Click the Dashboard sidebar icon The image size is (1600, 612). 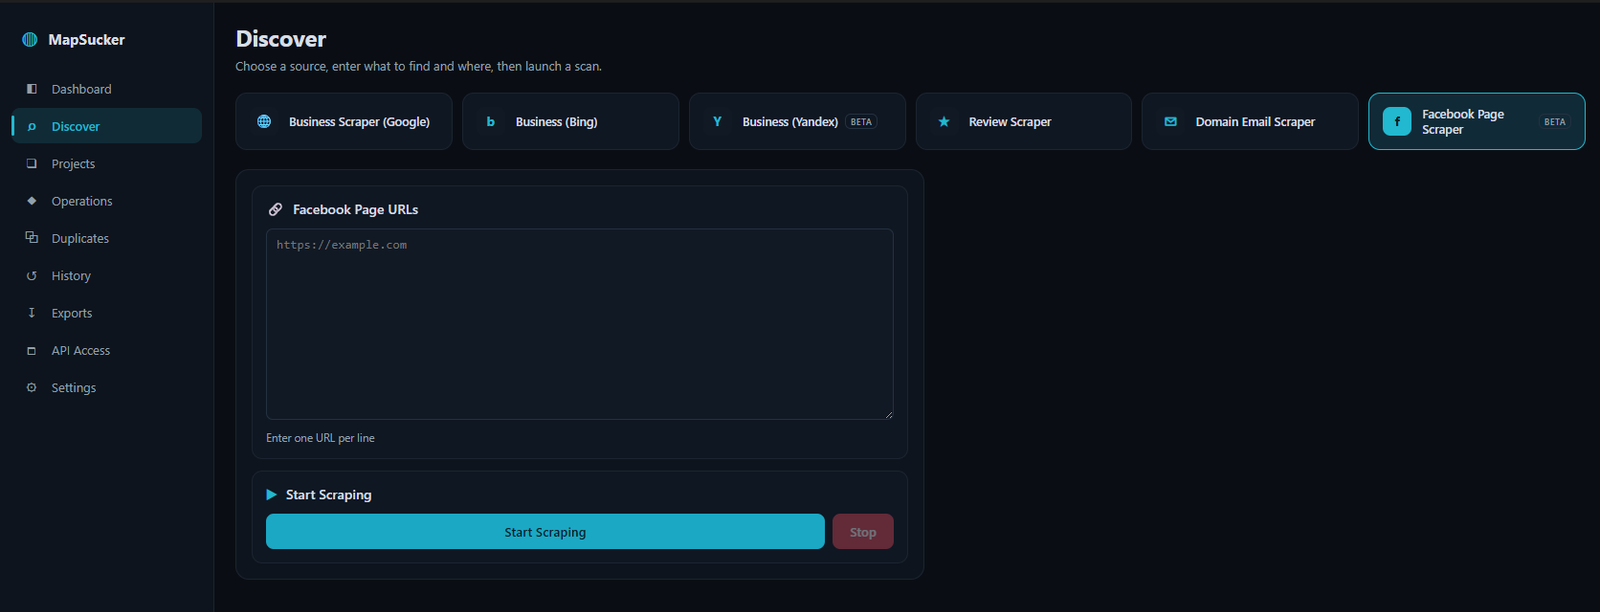32,89
